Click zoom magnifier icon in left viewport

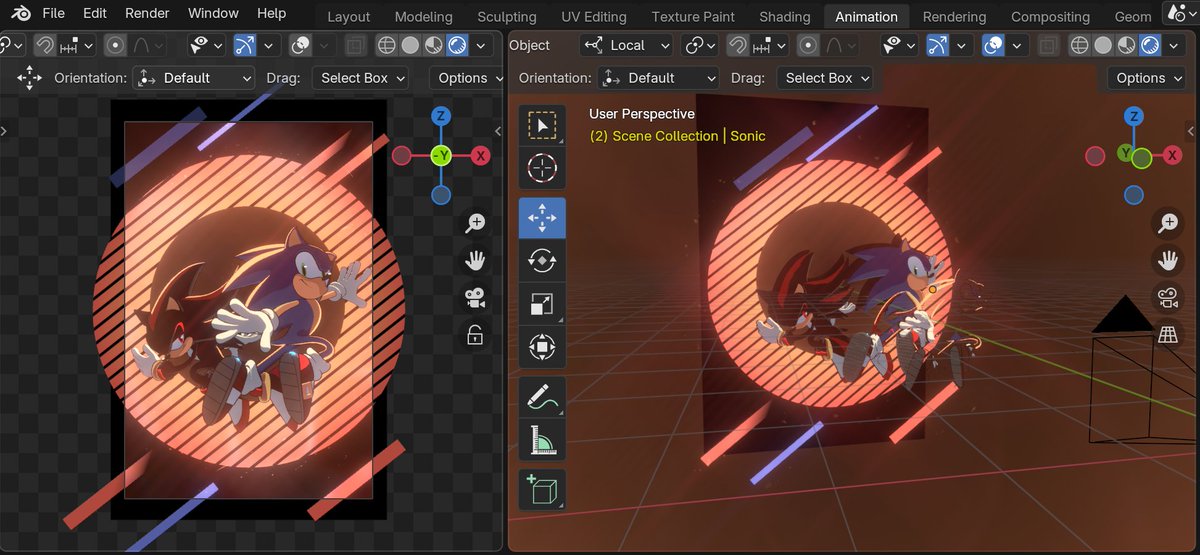[x=475, y=224]
